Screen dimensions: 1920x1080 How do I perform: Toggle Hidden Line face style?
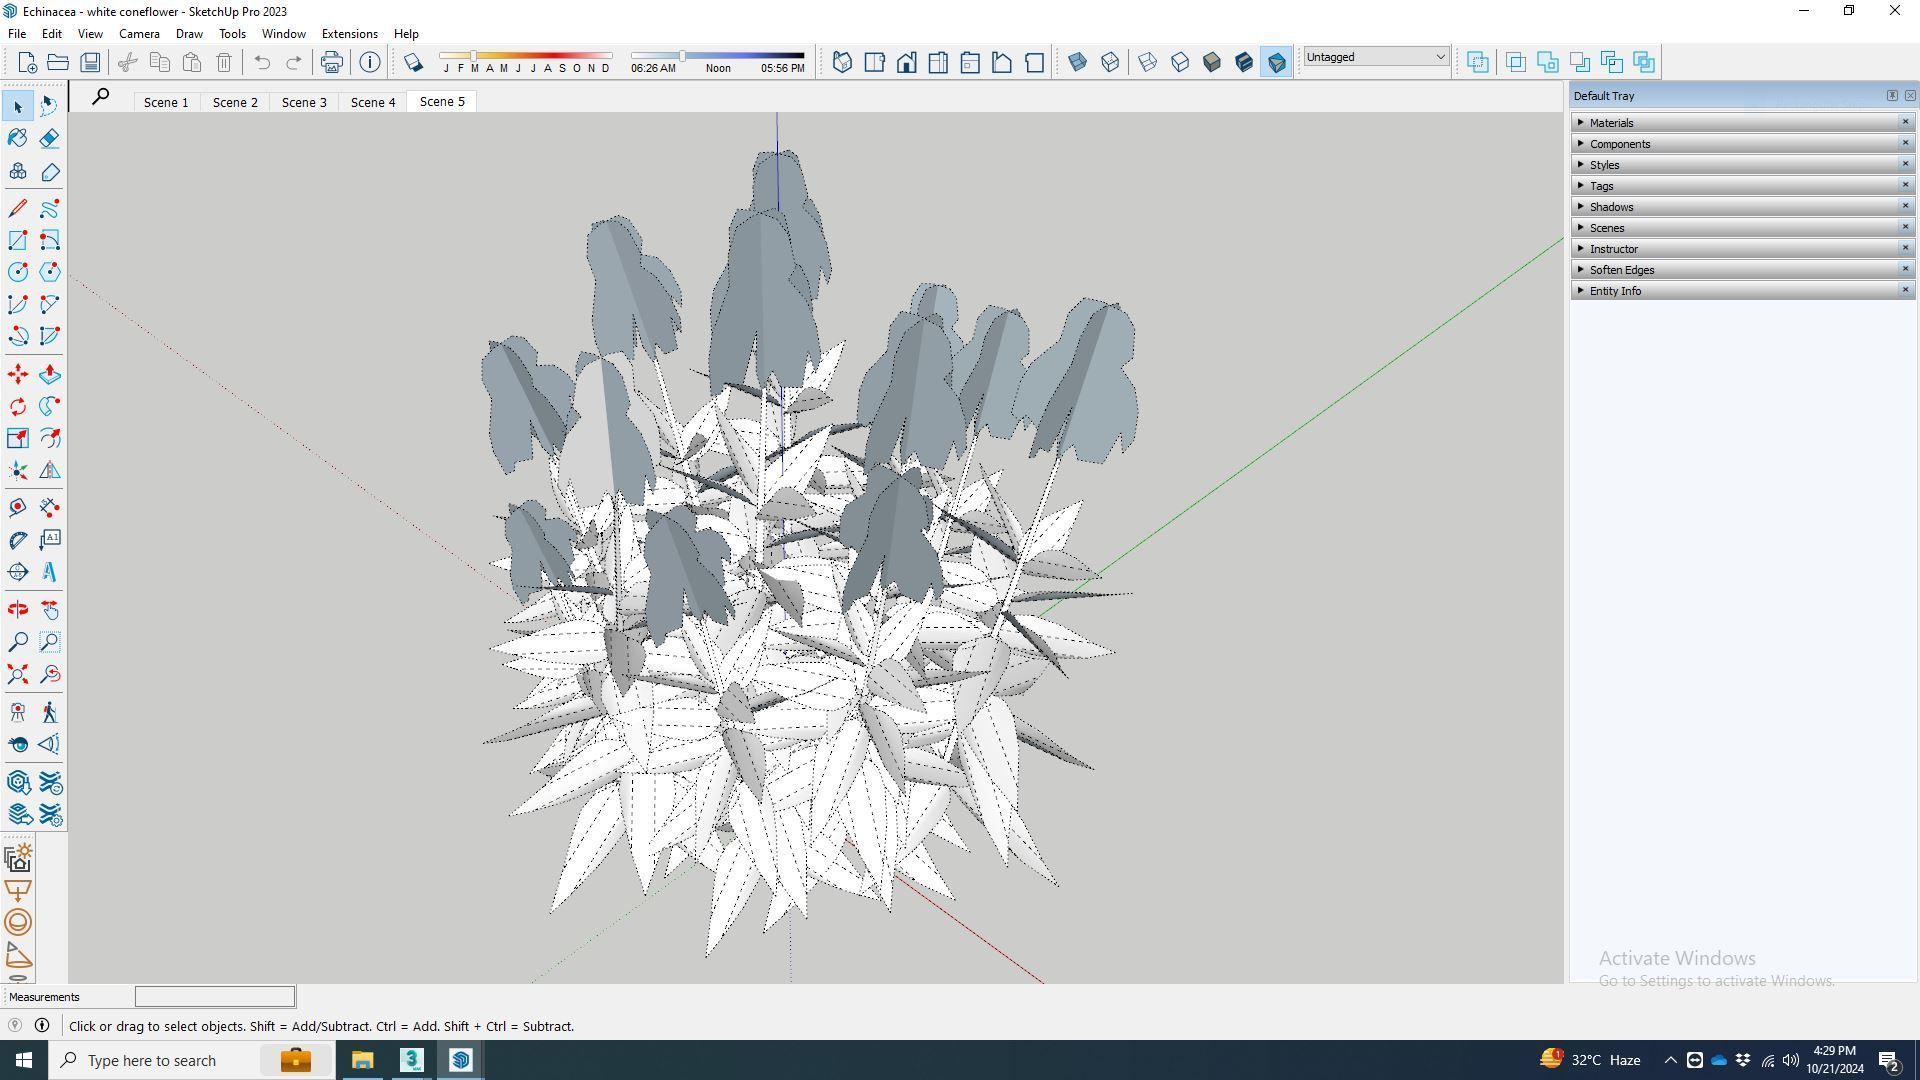pyautogui.click(x=1180, y=62)
